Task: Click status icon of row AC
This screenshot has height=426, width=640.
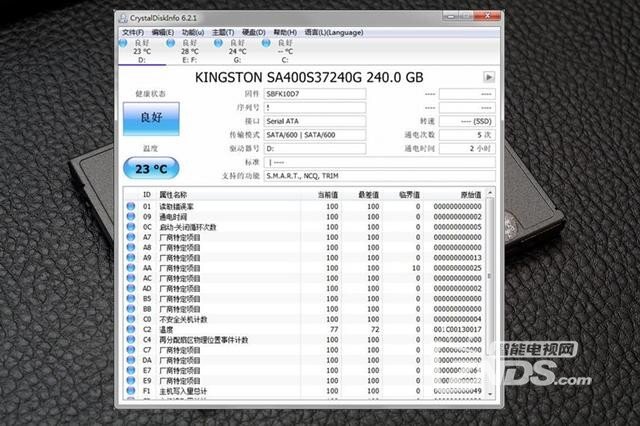Action: point(131,278)
